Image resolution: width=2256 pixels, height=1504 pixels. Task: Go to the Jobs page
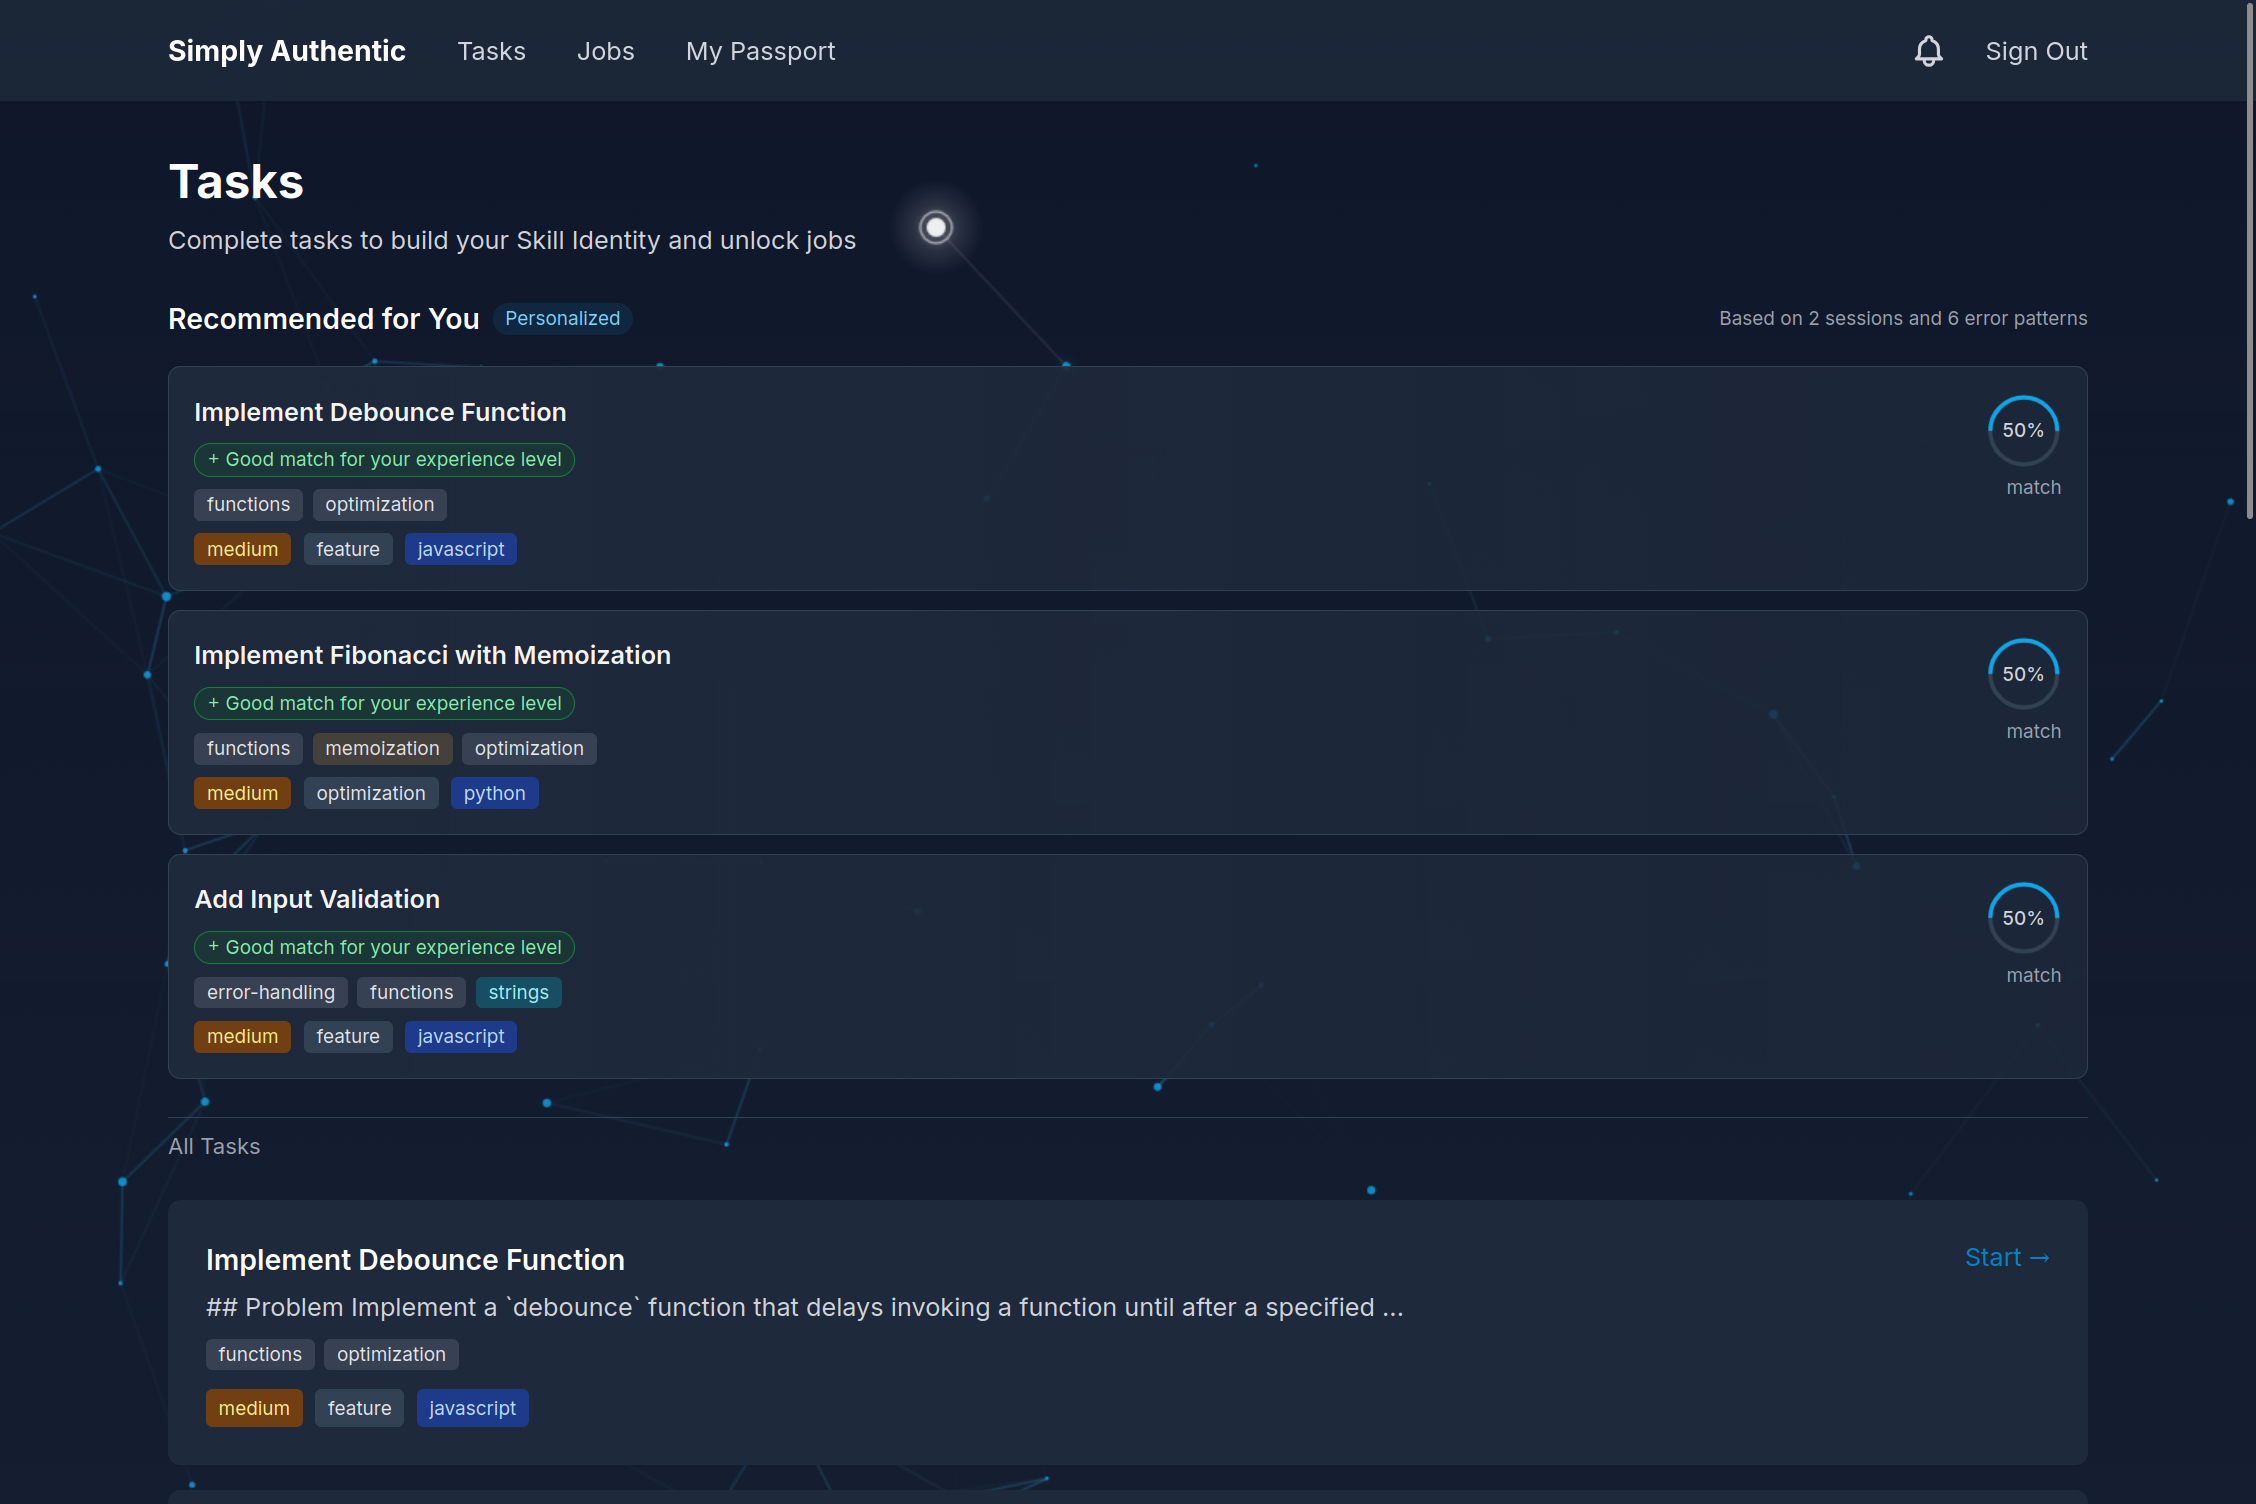[605, 51]
